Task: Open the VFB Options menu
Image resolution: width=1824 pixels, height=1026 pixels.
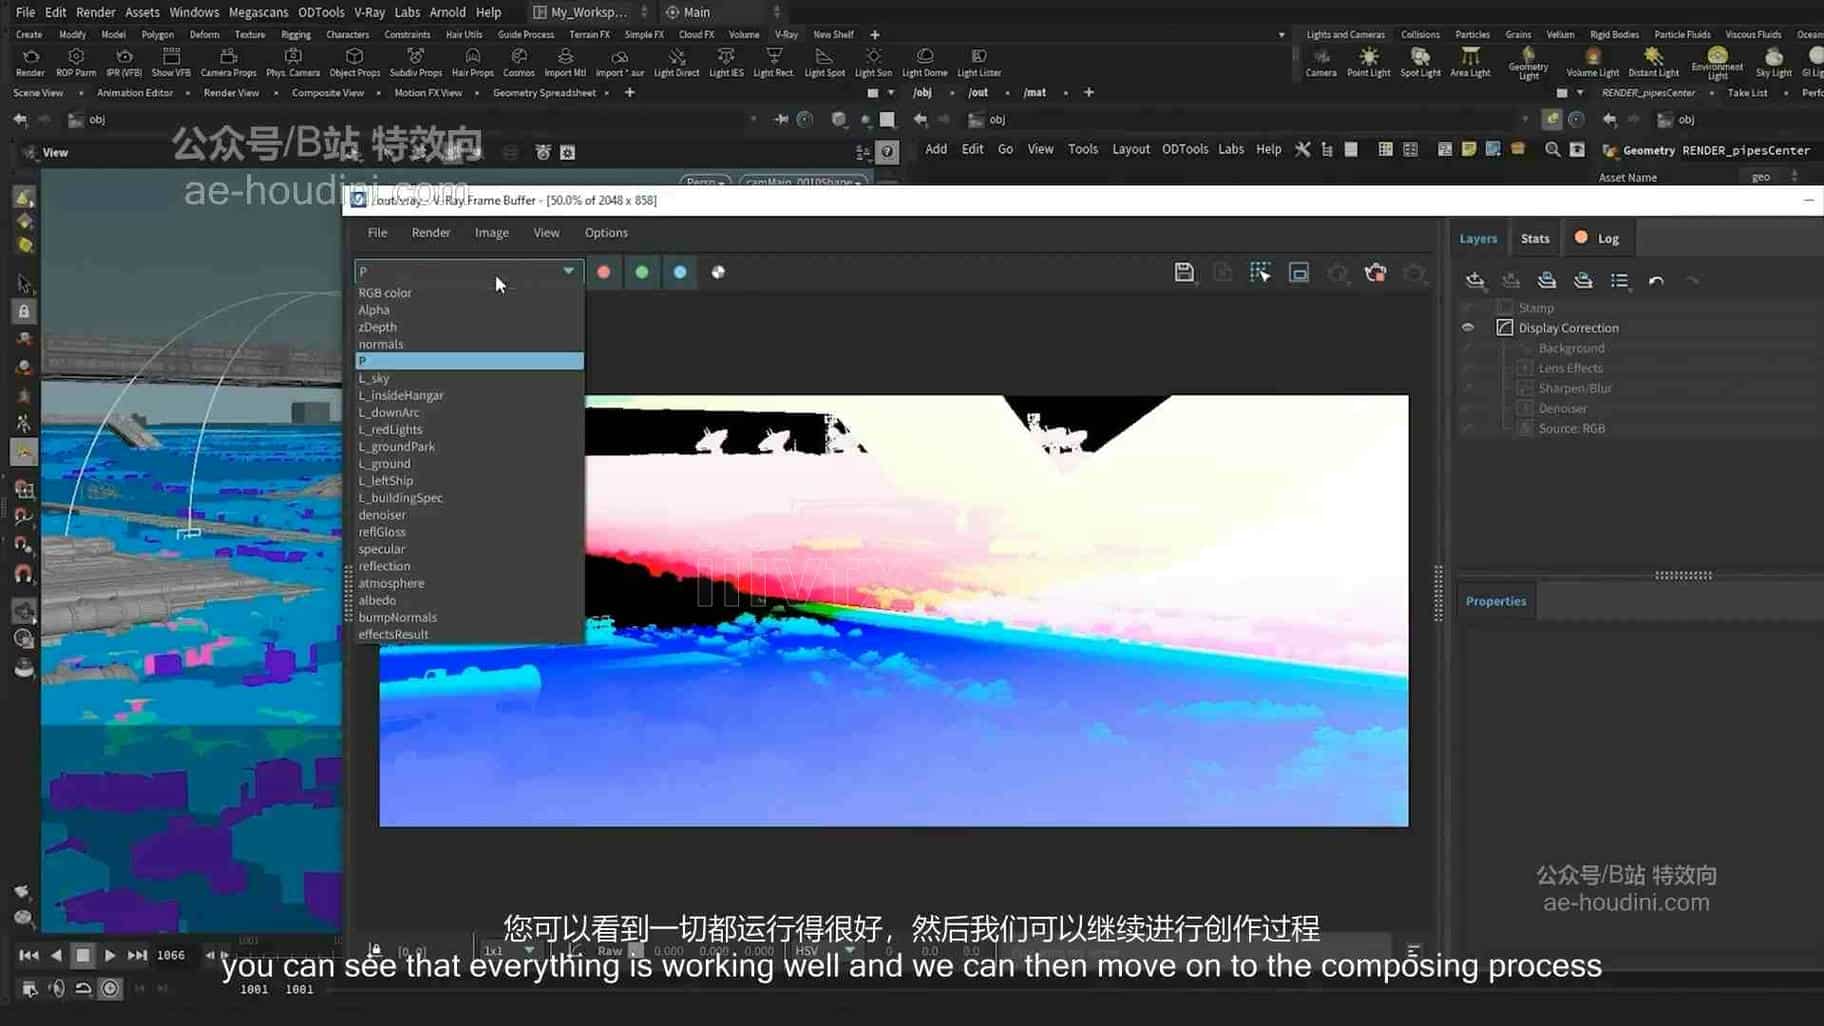Action: 606,232
